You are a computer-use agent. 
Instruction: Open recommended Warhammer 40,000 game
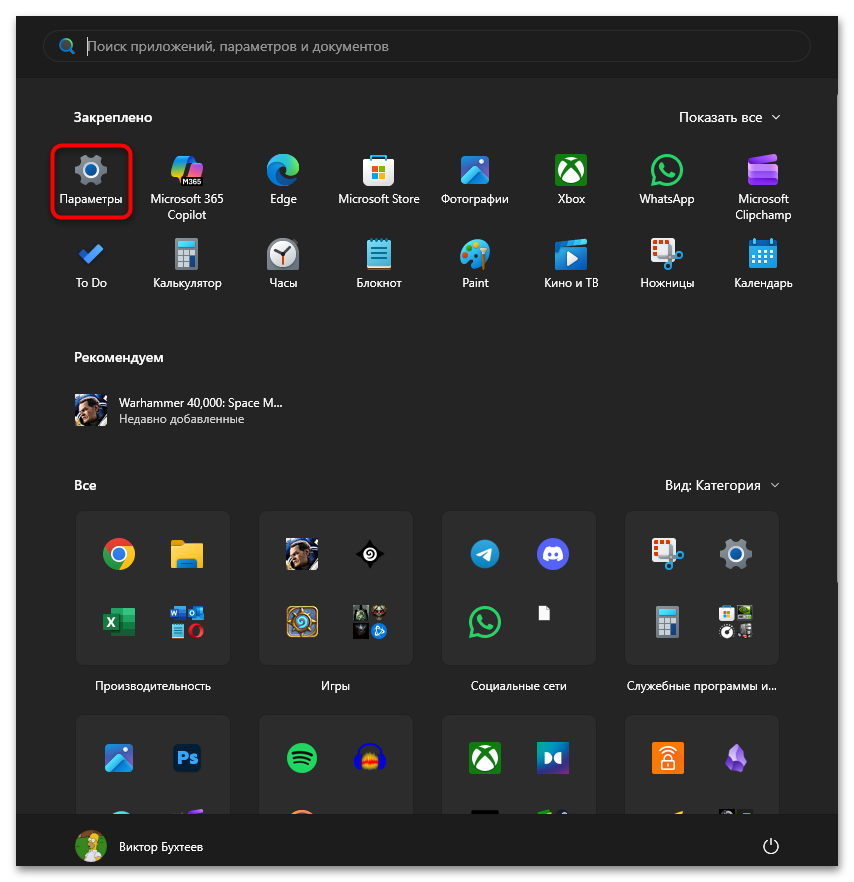pyautogui.click(x=180, y=410)
